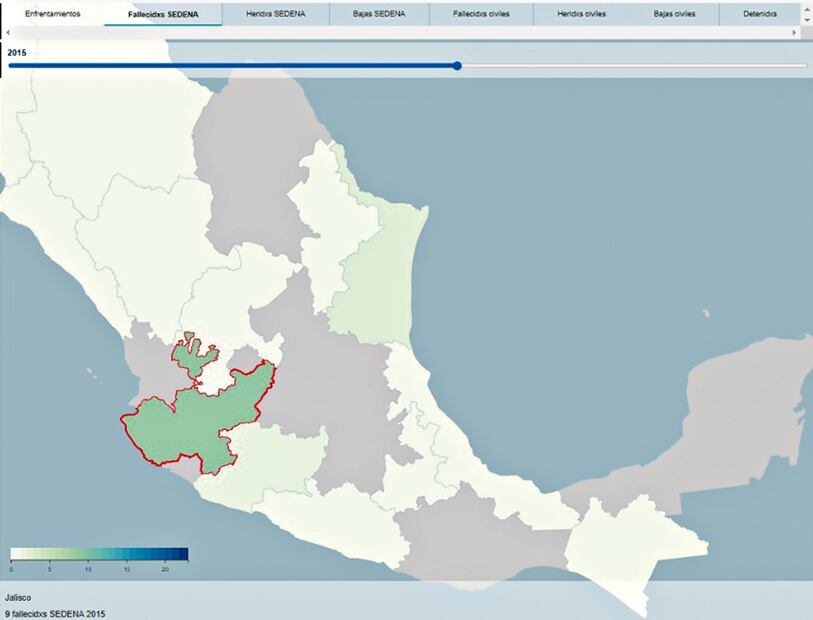The height and width of the screenshot is (620, 813).
Task: Click the year slider handle
Action: pos(457,66)
